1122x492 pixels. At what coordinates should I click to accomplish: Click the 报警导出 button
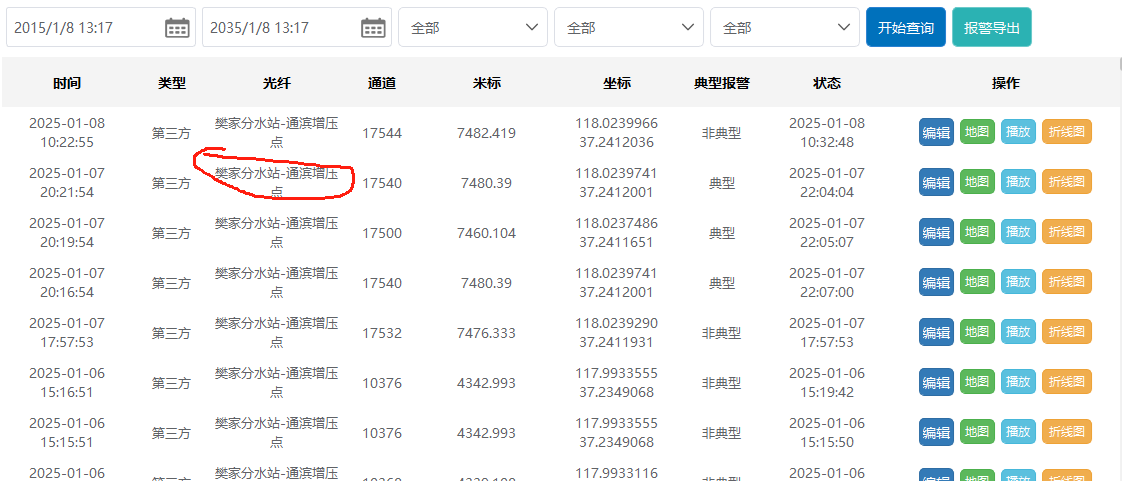click(992, 27)
